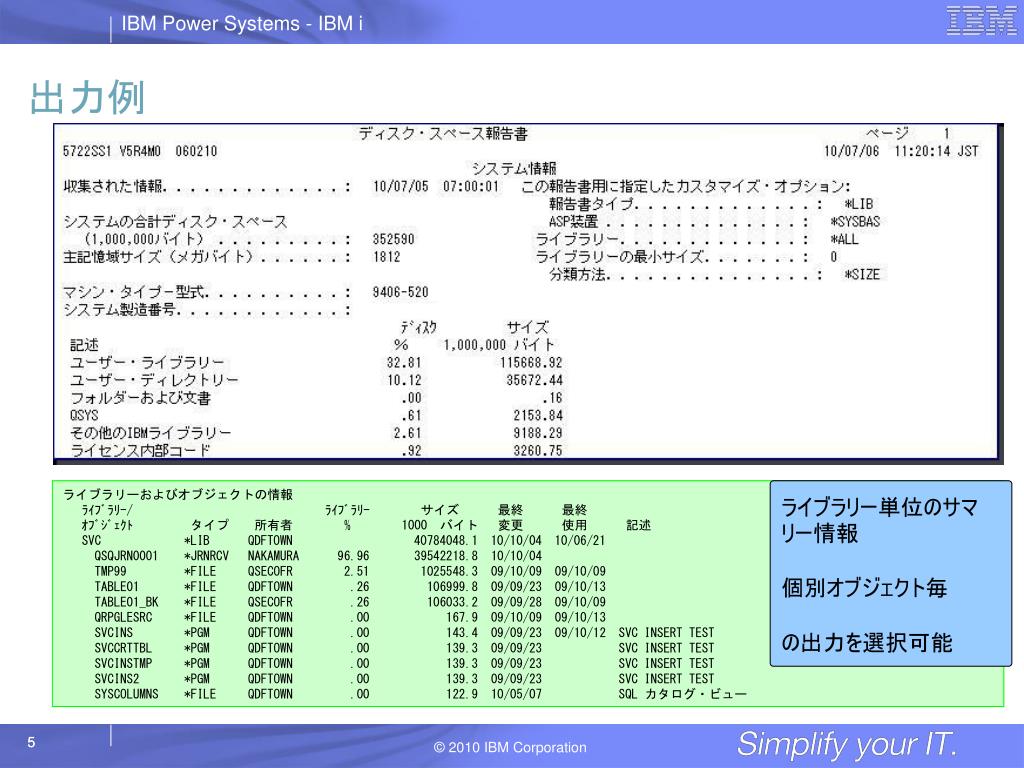This screenshot has width=1024, height=768.
Task: Select the size value '35672.44'
Action: coord(534,381)
